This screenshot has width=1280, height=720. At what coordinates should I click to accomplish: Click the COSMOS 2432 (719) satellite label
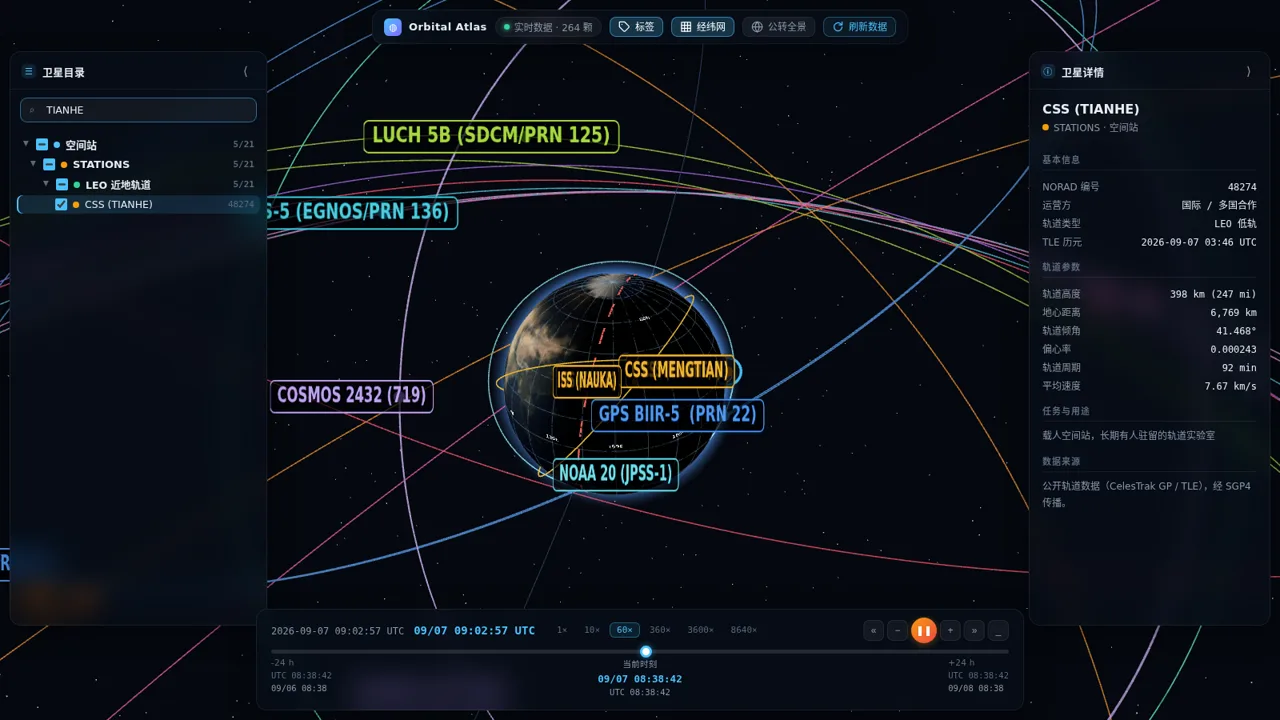(x=351, y=396)
